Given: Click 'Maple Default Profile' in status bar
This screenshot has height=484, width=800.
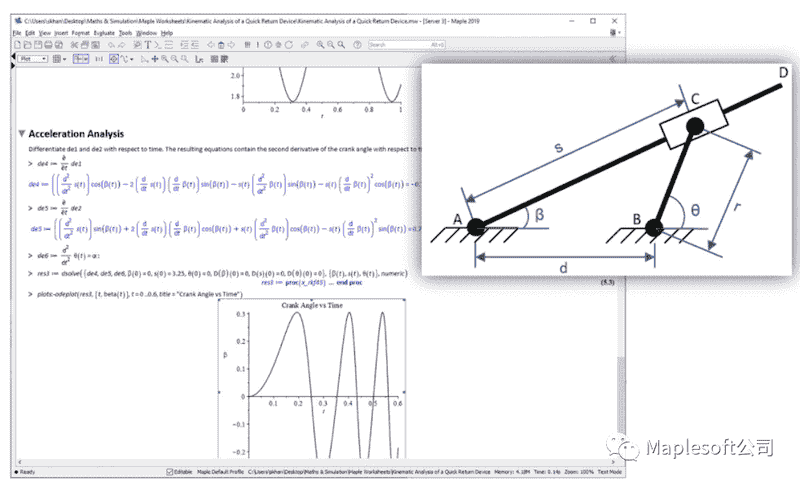Looking at the screenshot, I should pyautogui.click(x=220, y=472).
